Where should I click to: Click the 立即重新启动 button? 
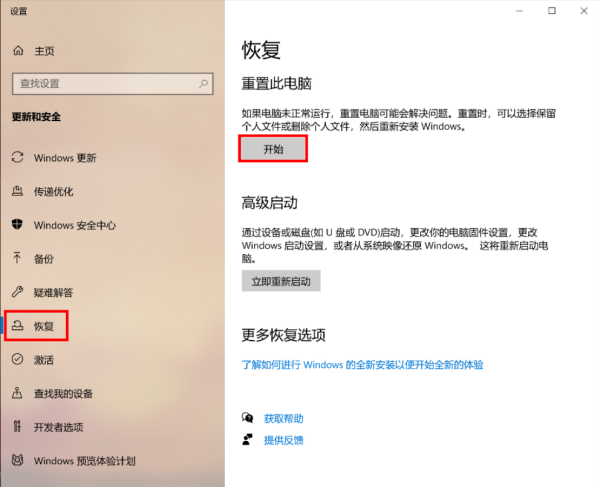pos(281,281)
